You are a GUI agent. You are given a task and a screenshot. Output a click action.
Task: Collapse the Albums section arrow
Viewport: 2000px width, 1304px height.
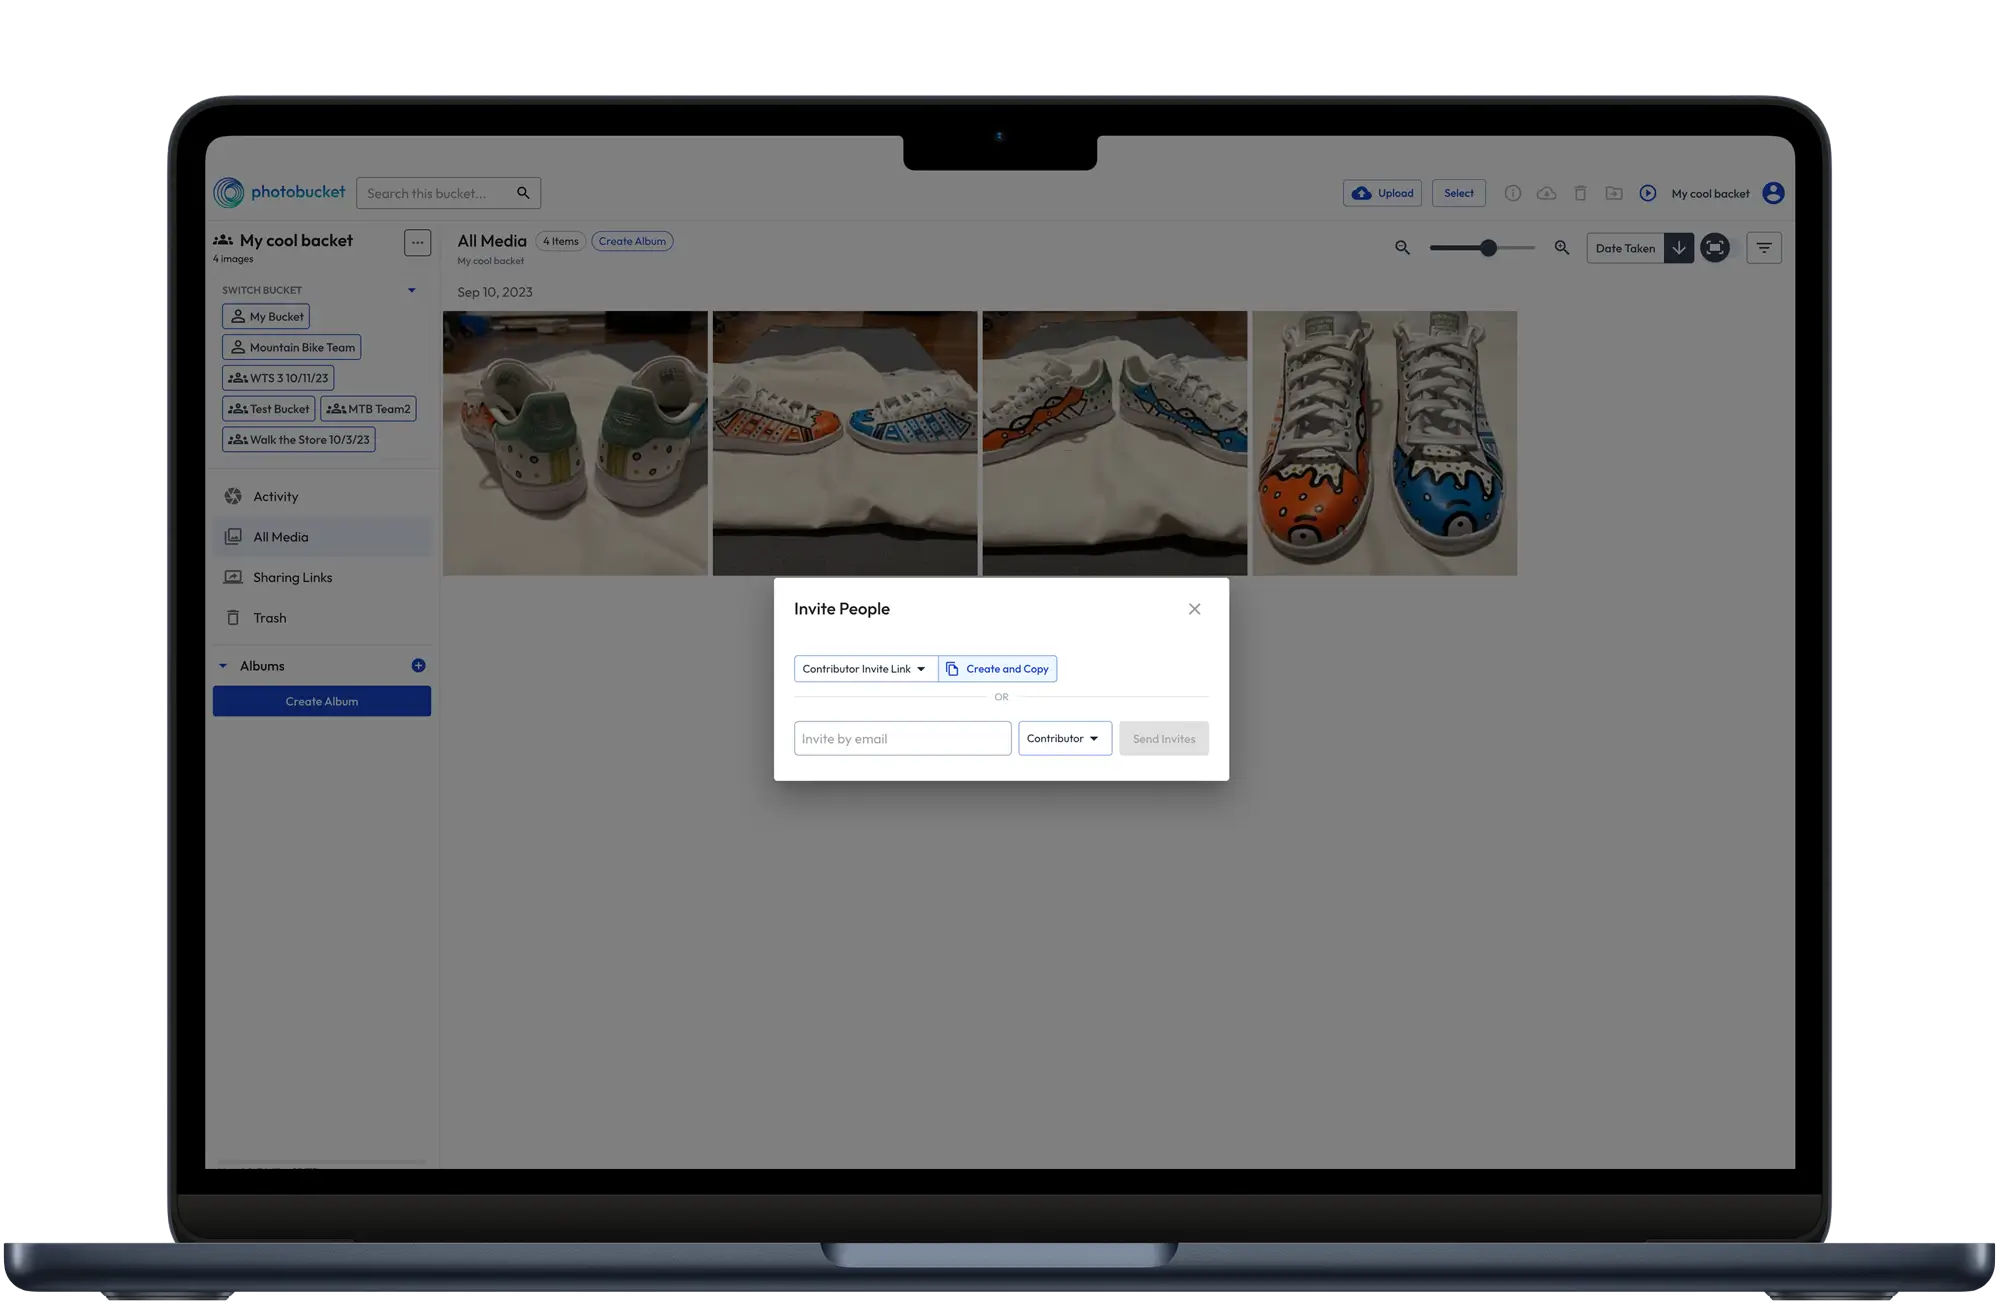tap(223, 666)
